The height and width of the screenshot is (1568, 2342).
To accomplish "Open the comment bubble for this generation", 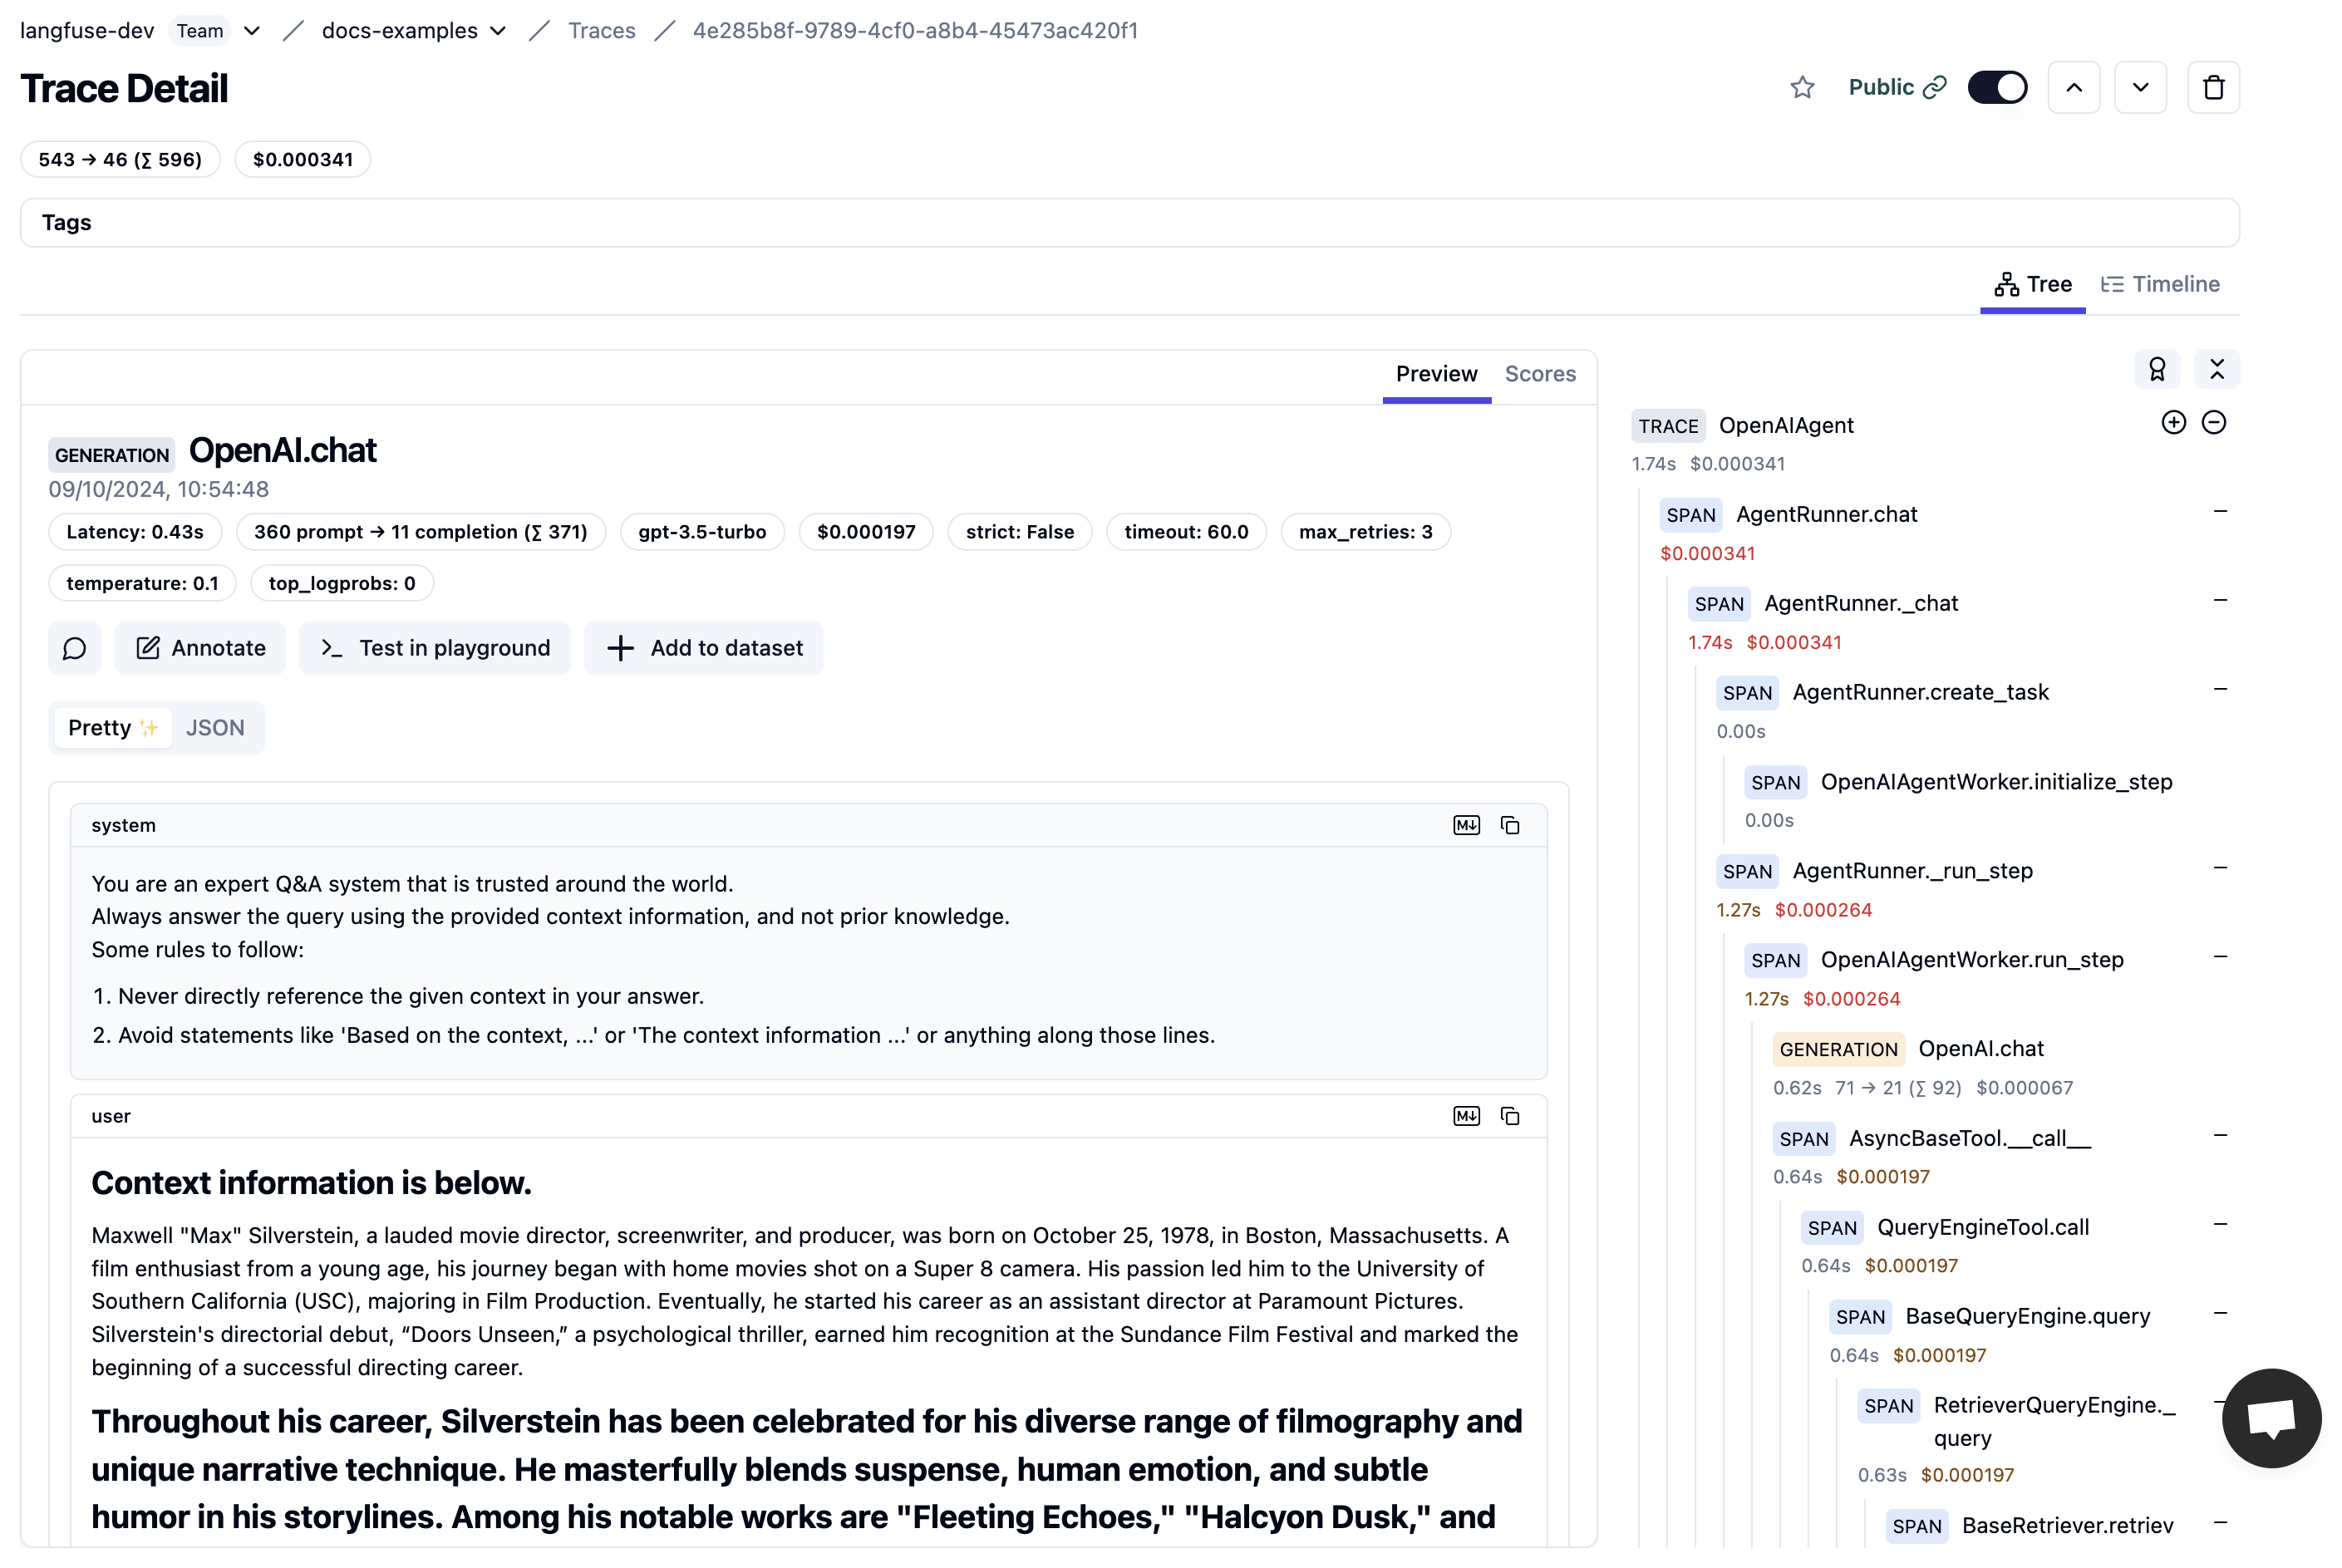I will click(75, 648).
